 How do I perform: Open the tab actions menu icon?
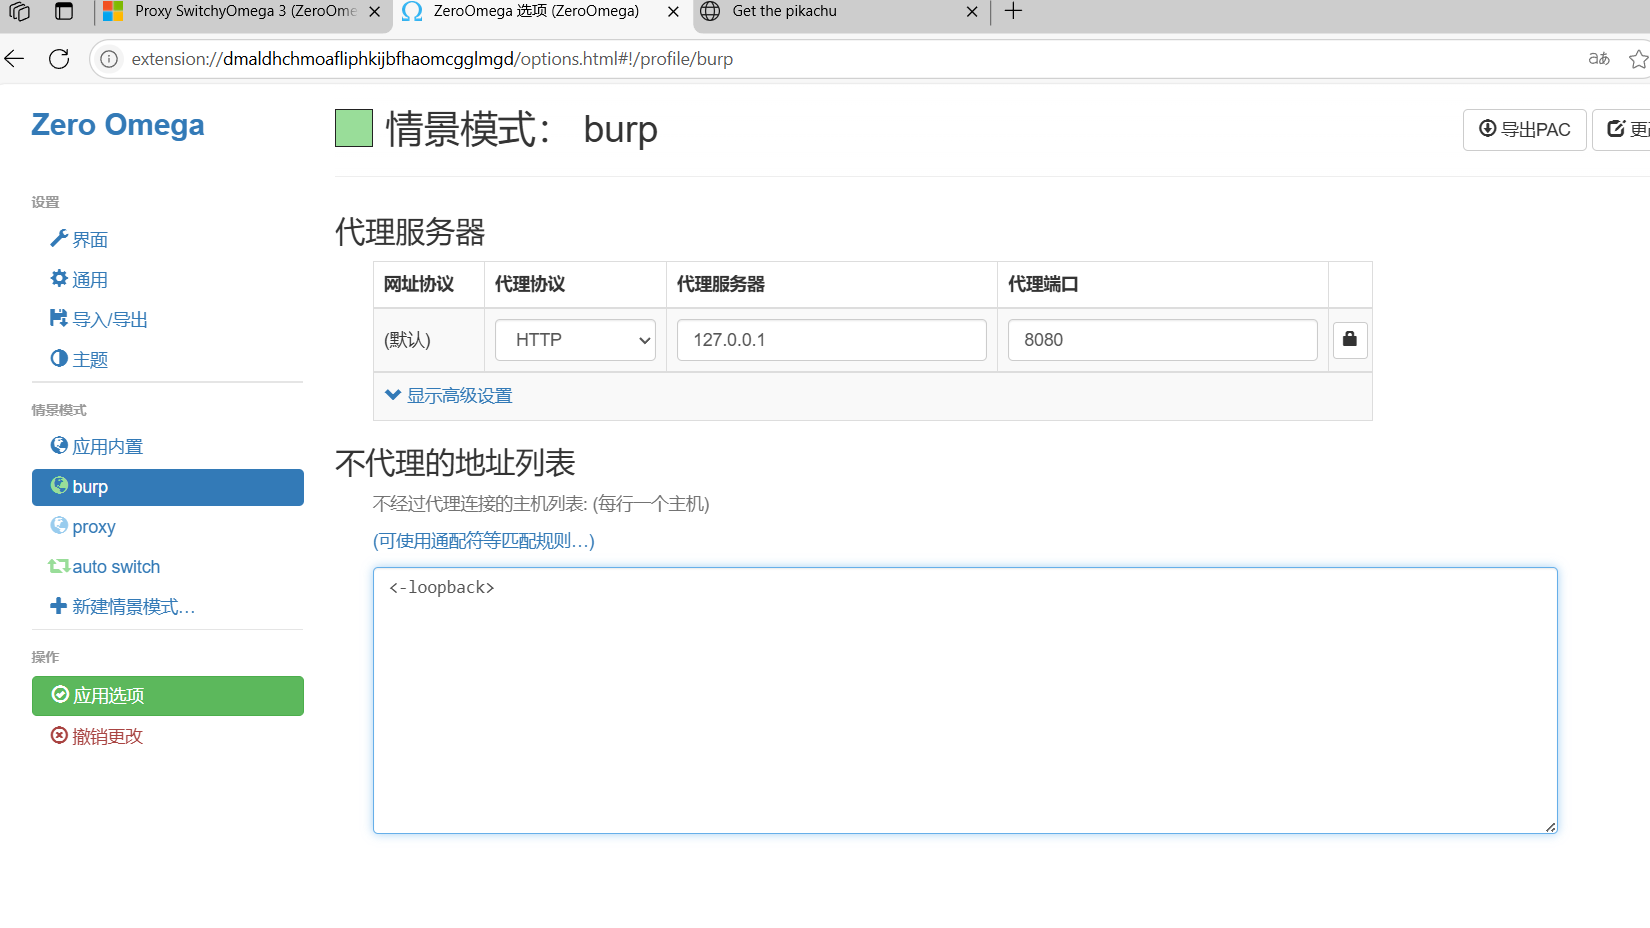(x=64, y=12)
